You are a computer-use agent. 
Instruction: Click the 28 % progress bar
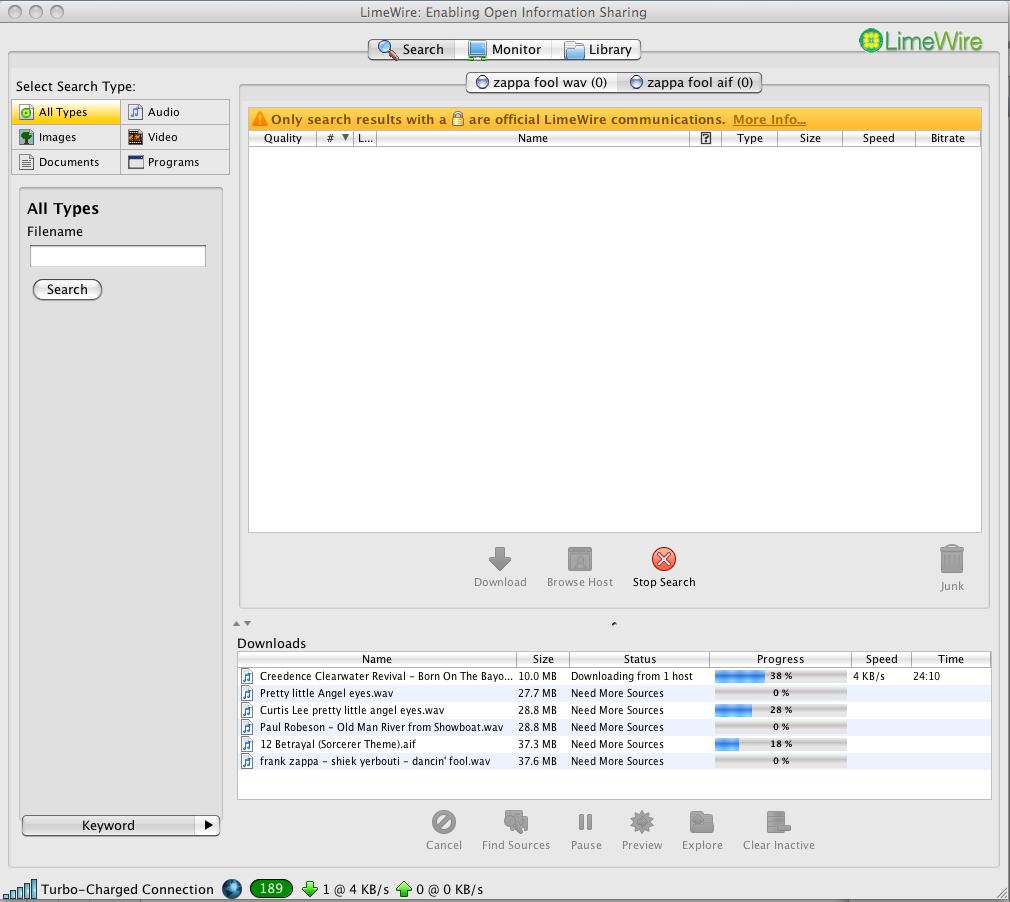[x=781, y=710]
